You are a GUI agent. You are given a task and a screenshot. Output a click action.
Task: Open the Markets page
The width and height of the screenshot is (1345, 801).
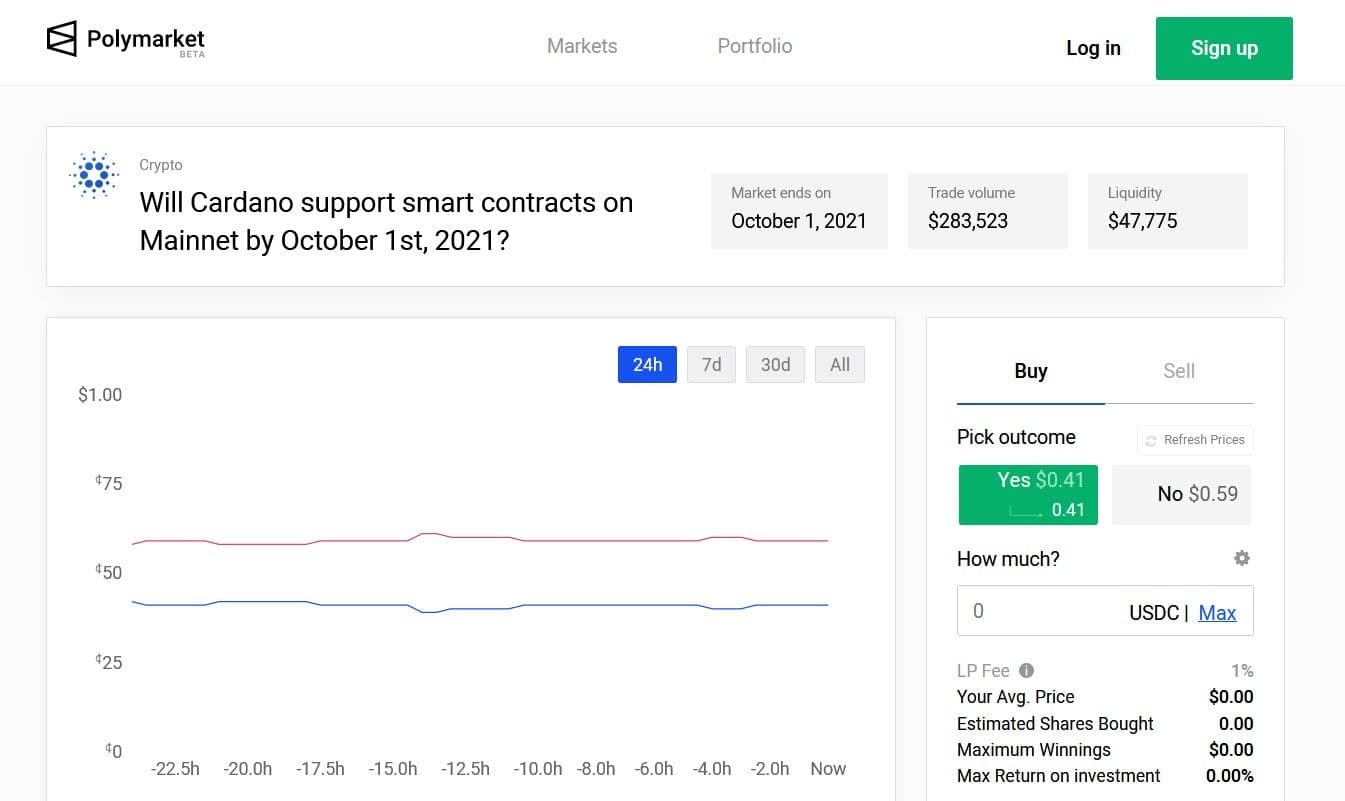coord(582,46)
